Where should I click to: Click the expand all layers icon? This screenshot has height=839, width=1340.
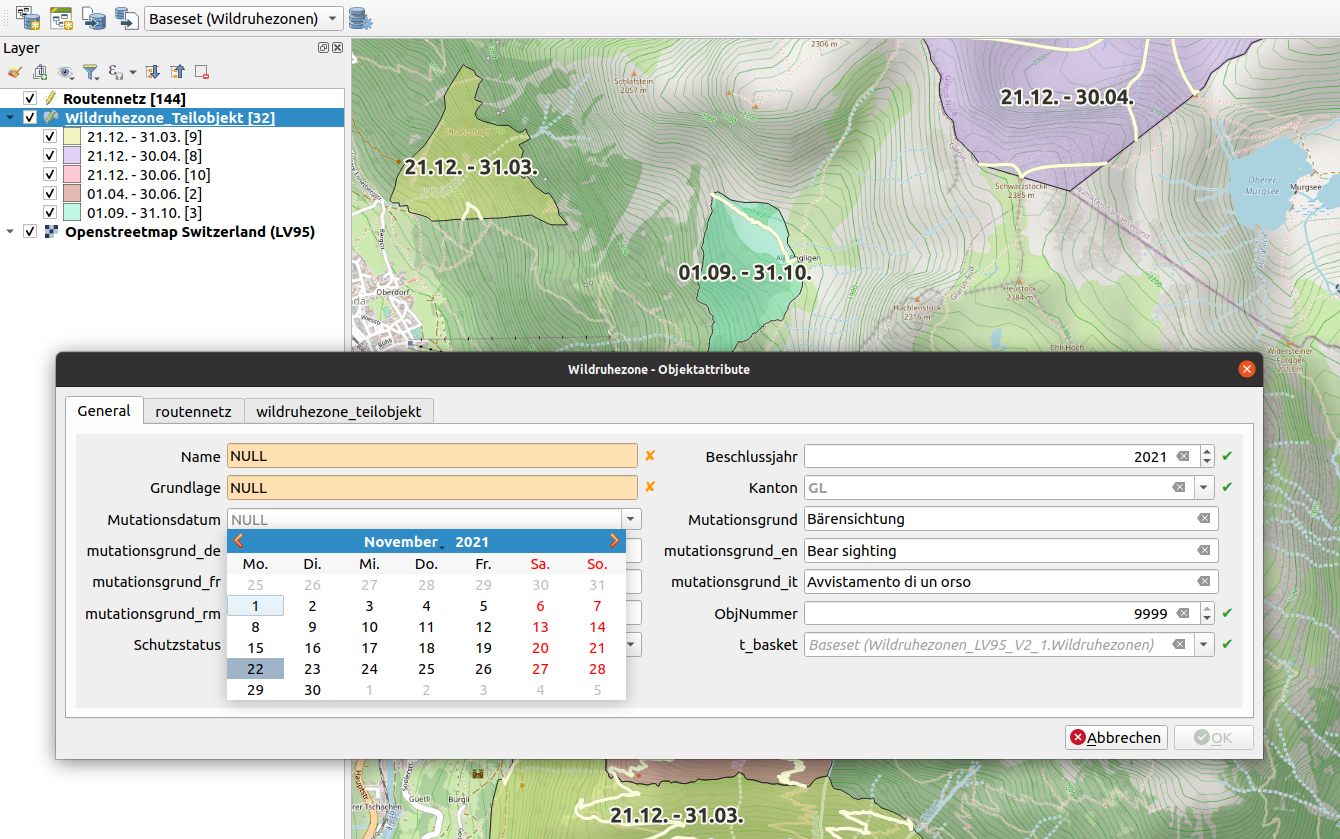click(x=152, y=72)
